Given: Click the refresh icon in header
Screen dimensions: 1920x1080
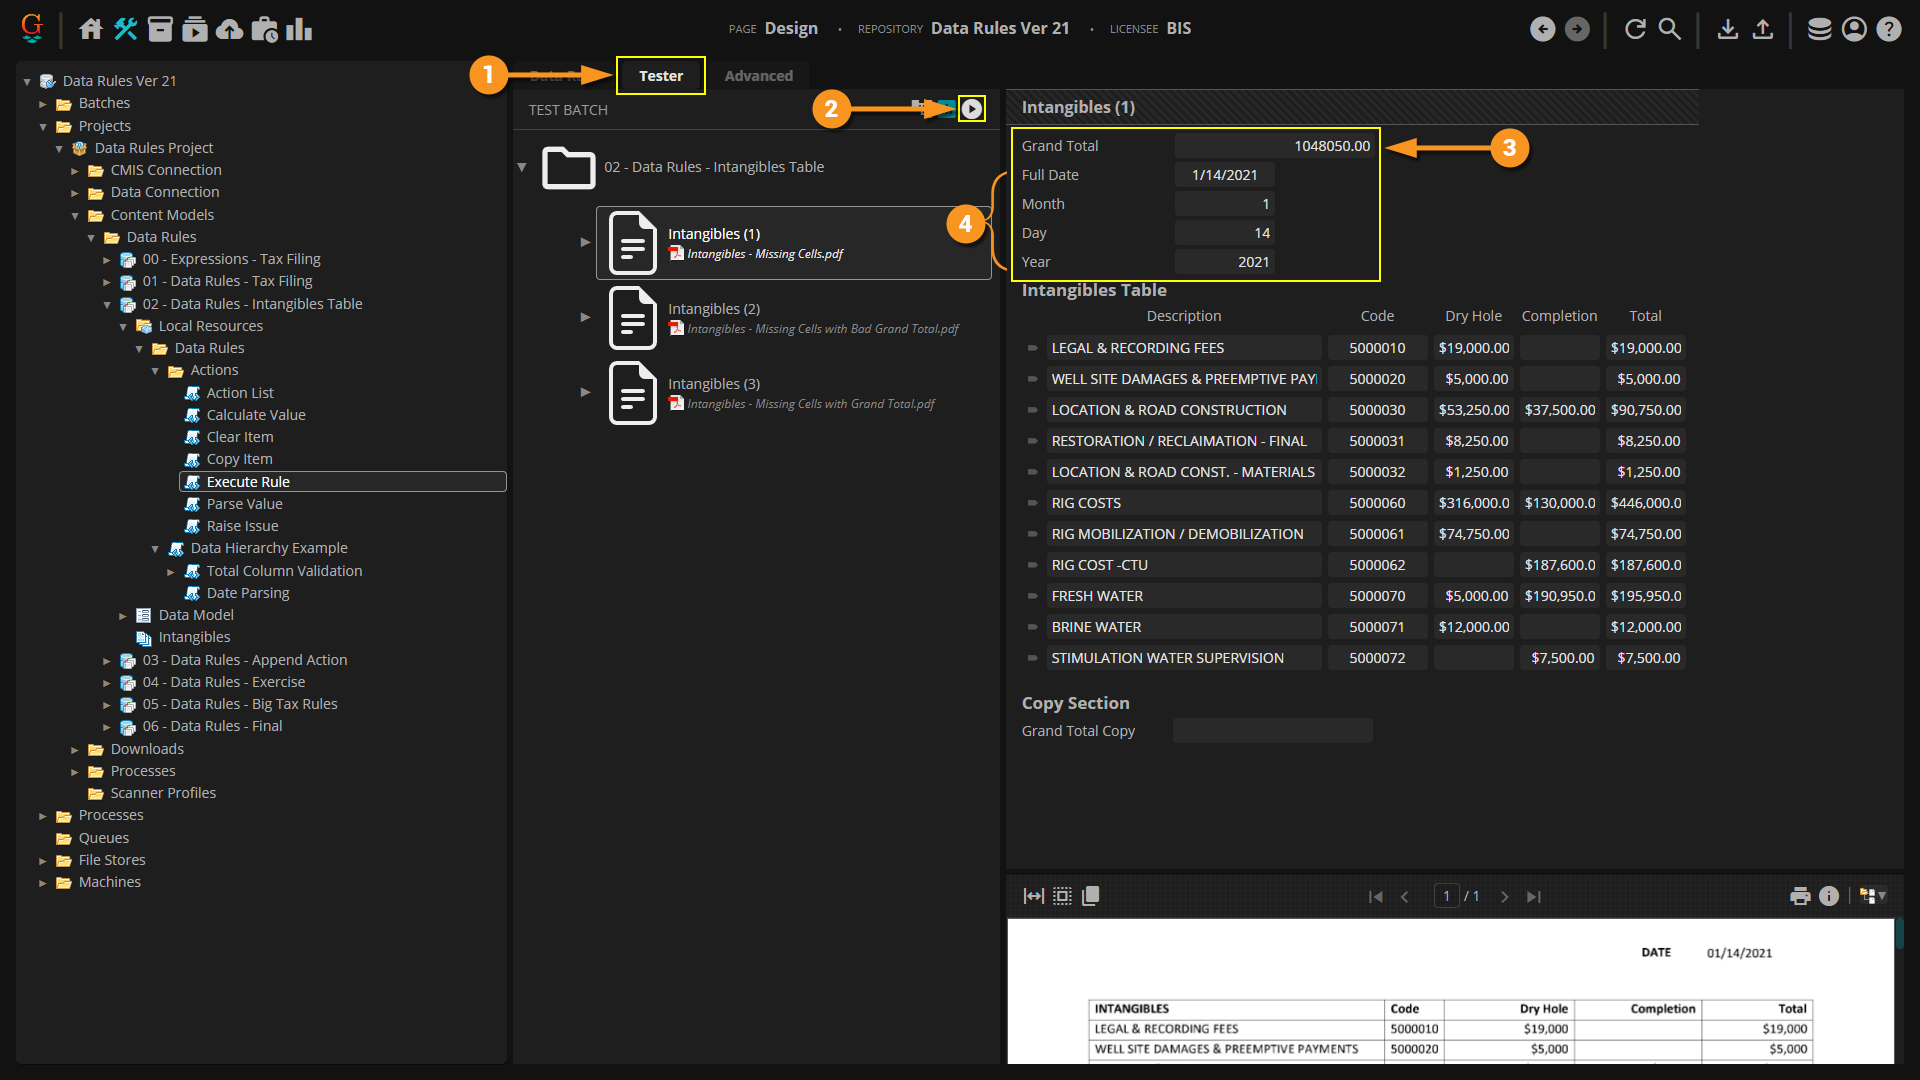Looking at the screenshot, I should [1635, 29].
